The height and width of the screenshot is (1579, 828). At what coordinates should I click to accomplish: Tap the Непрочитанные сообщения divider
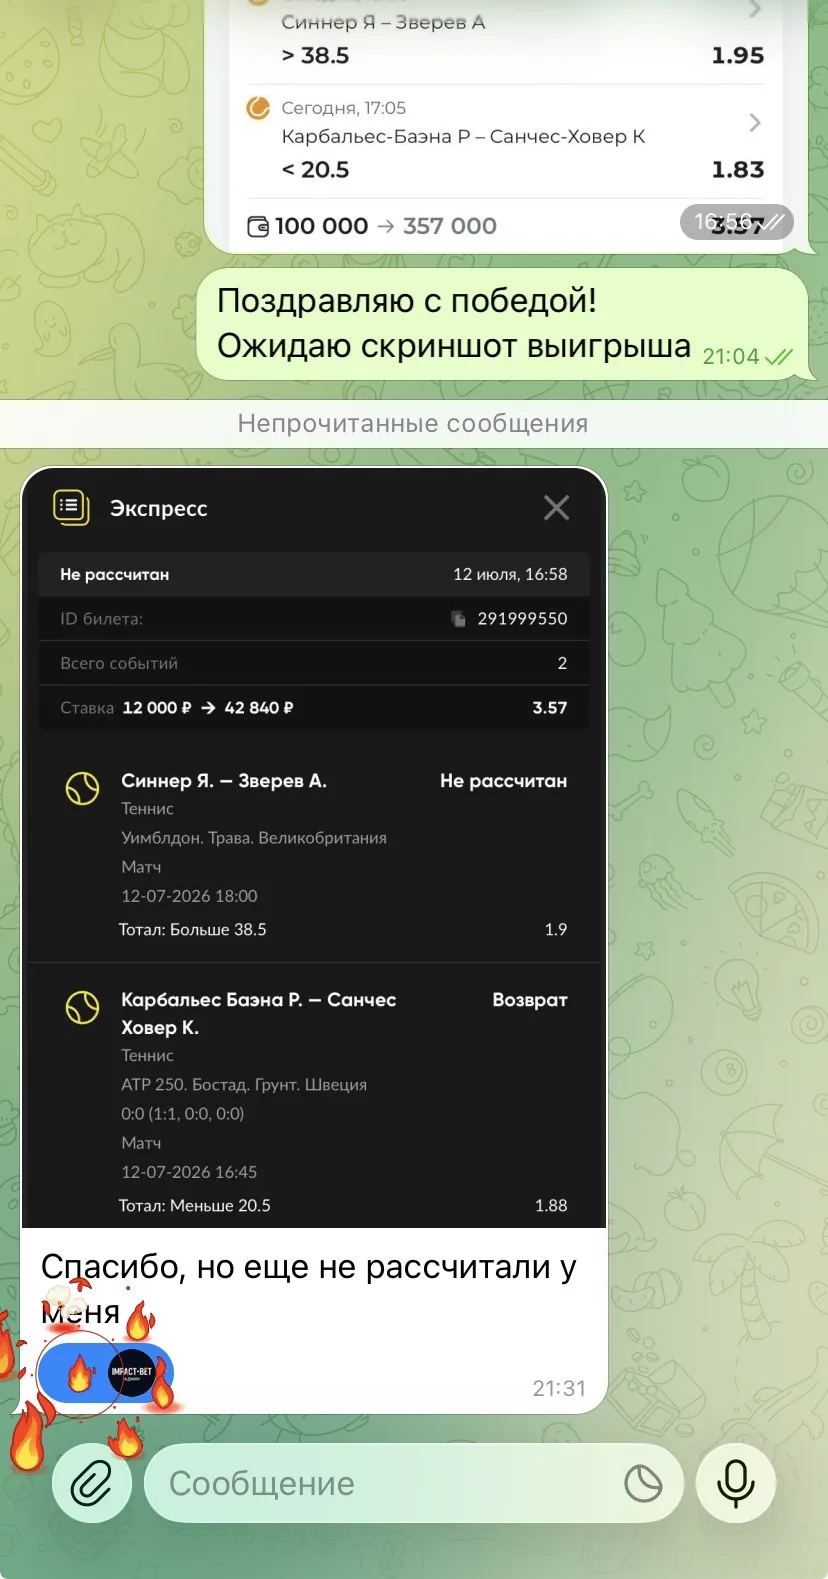414,424
